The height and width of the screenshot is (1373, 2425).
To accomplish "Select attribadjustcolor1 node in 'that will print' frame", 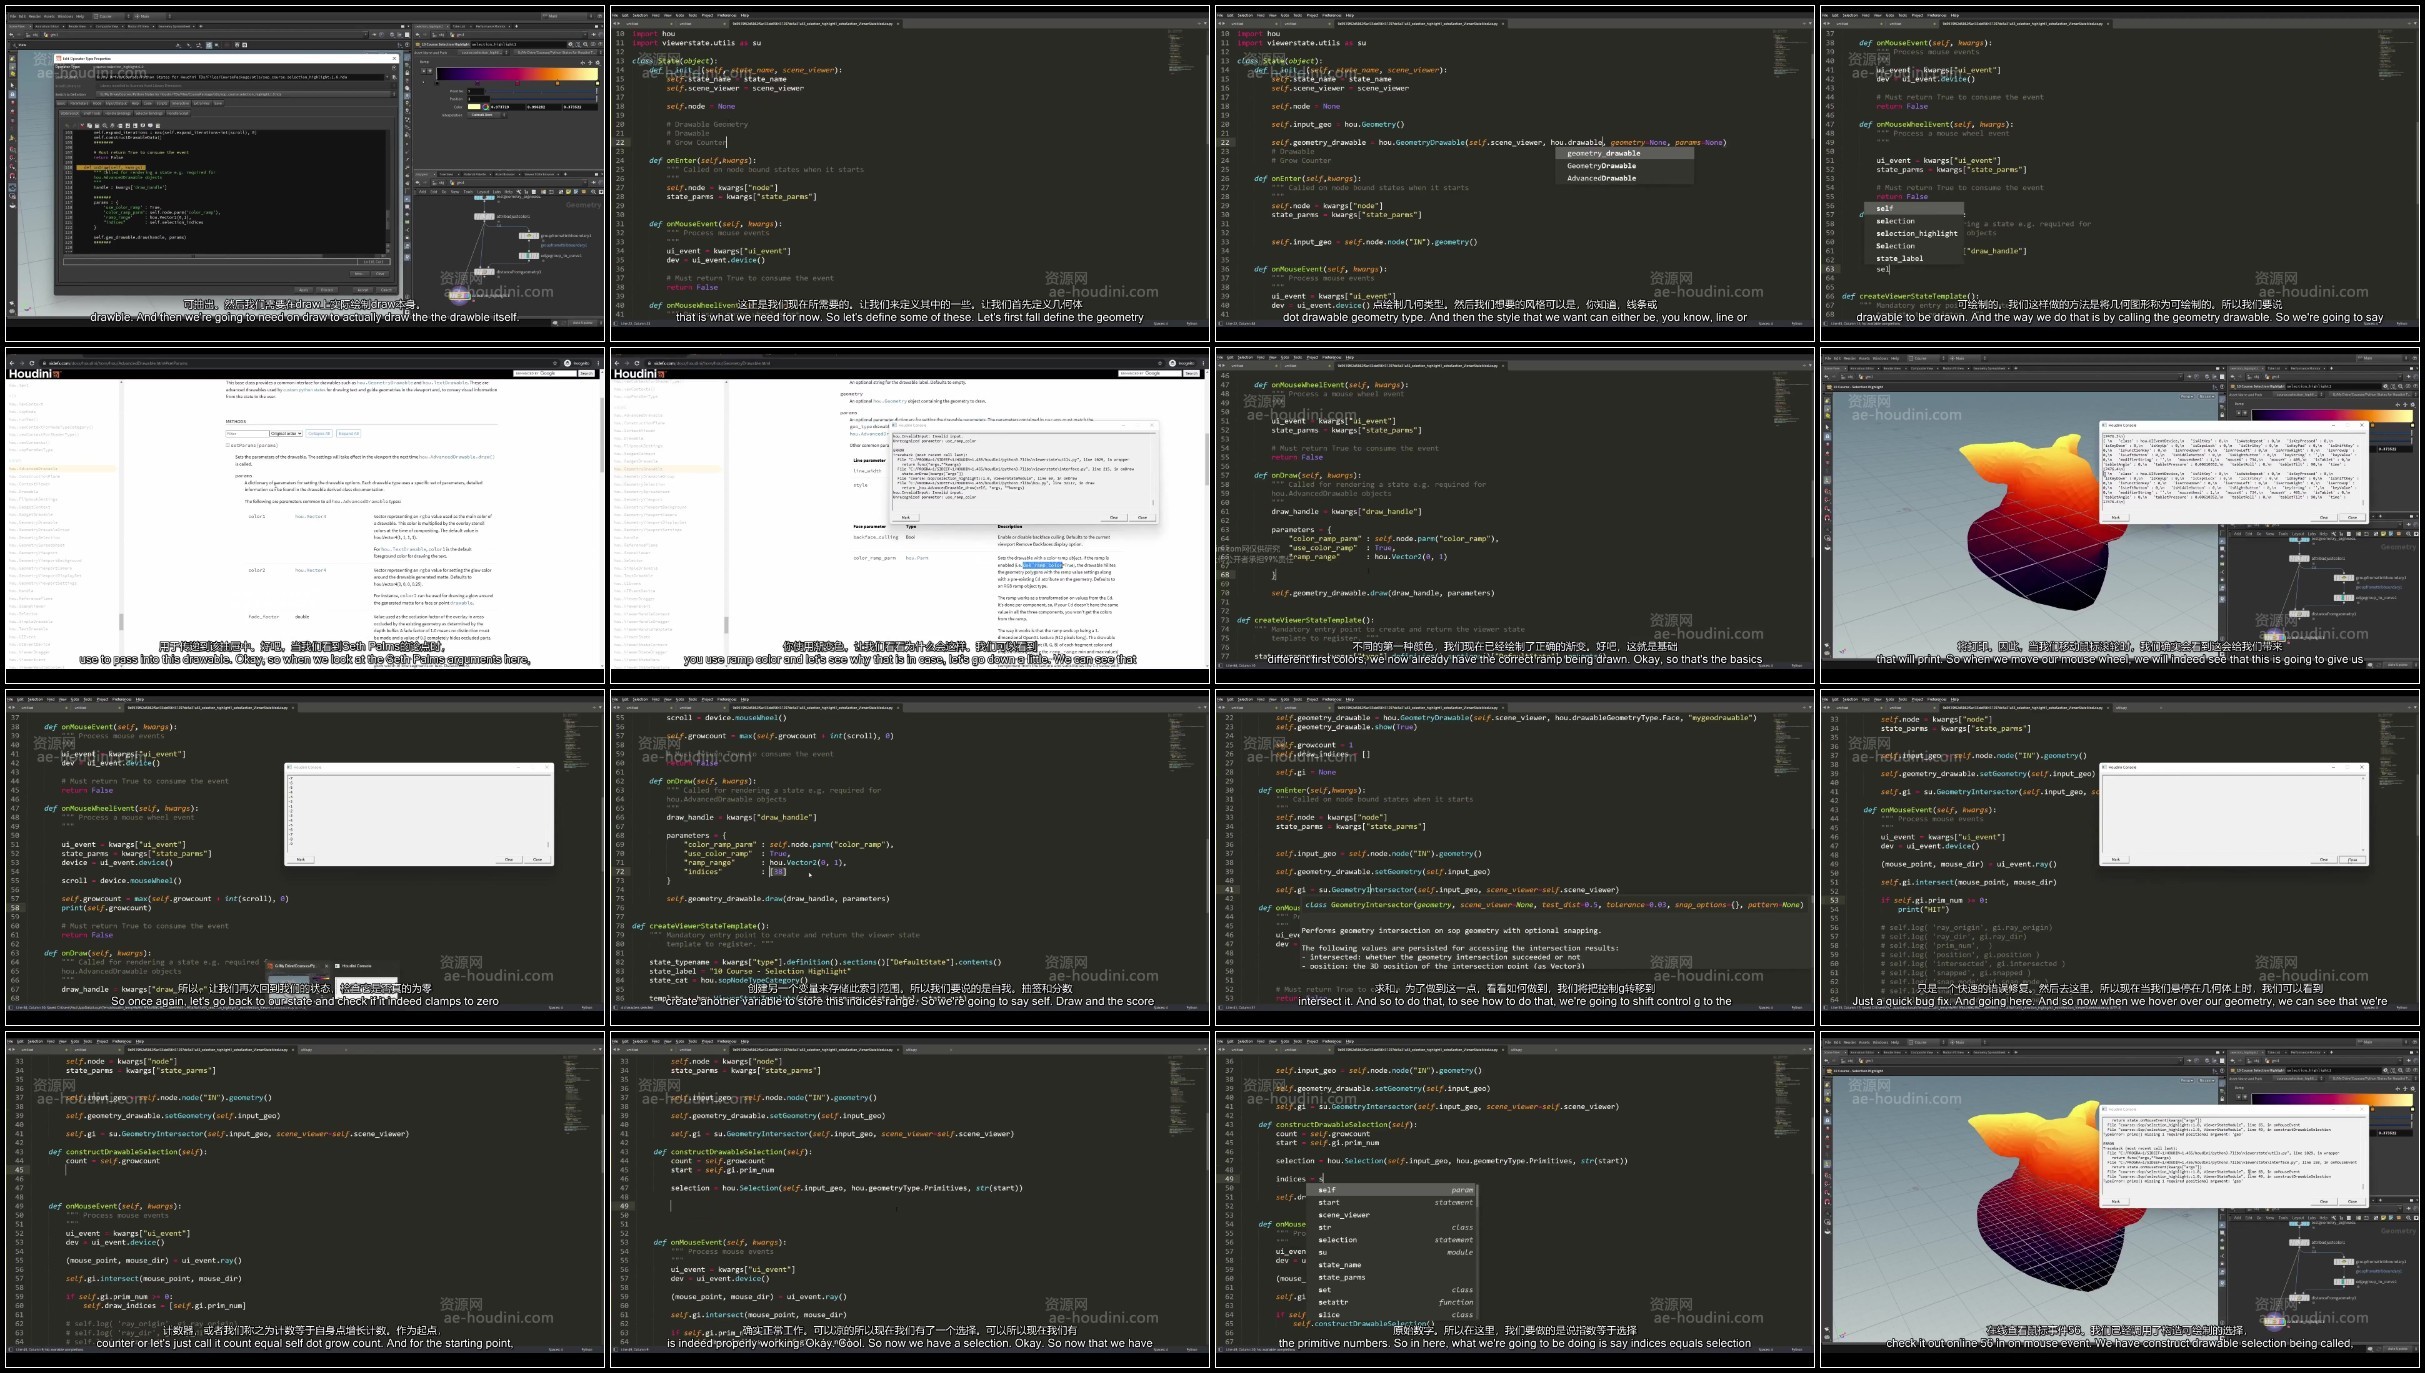I will [2297, 557].
